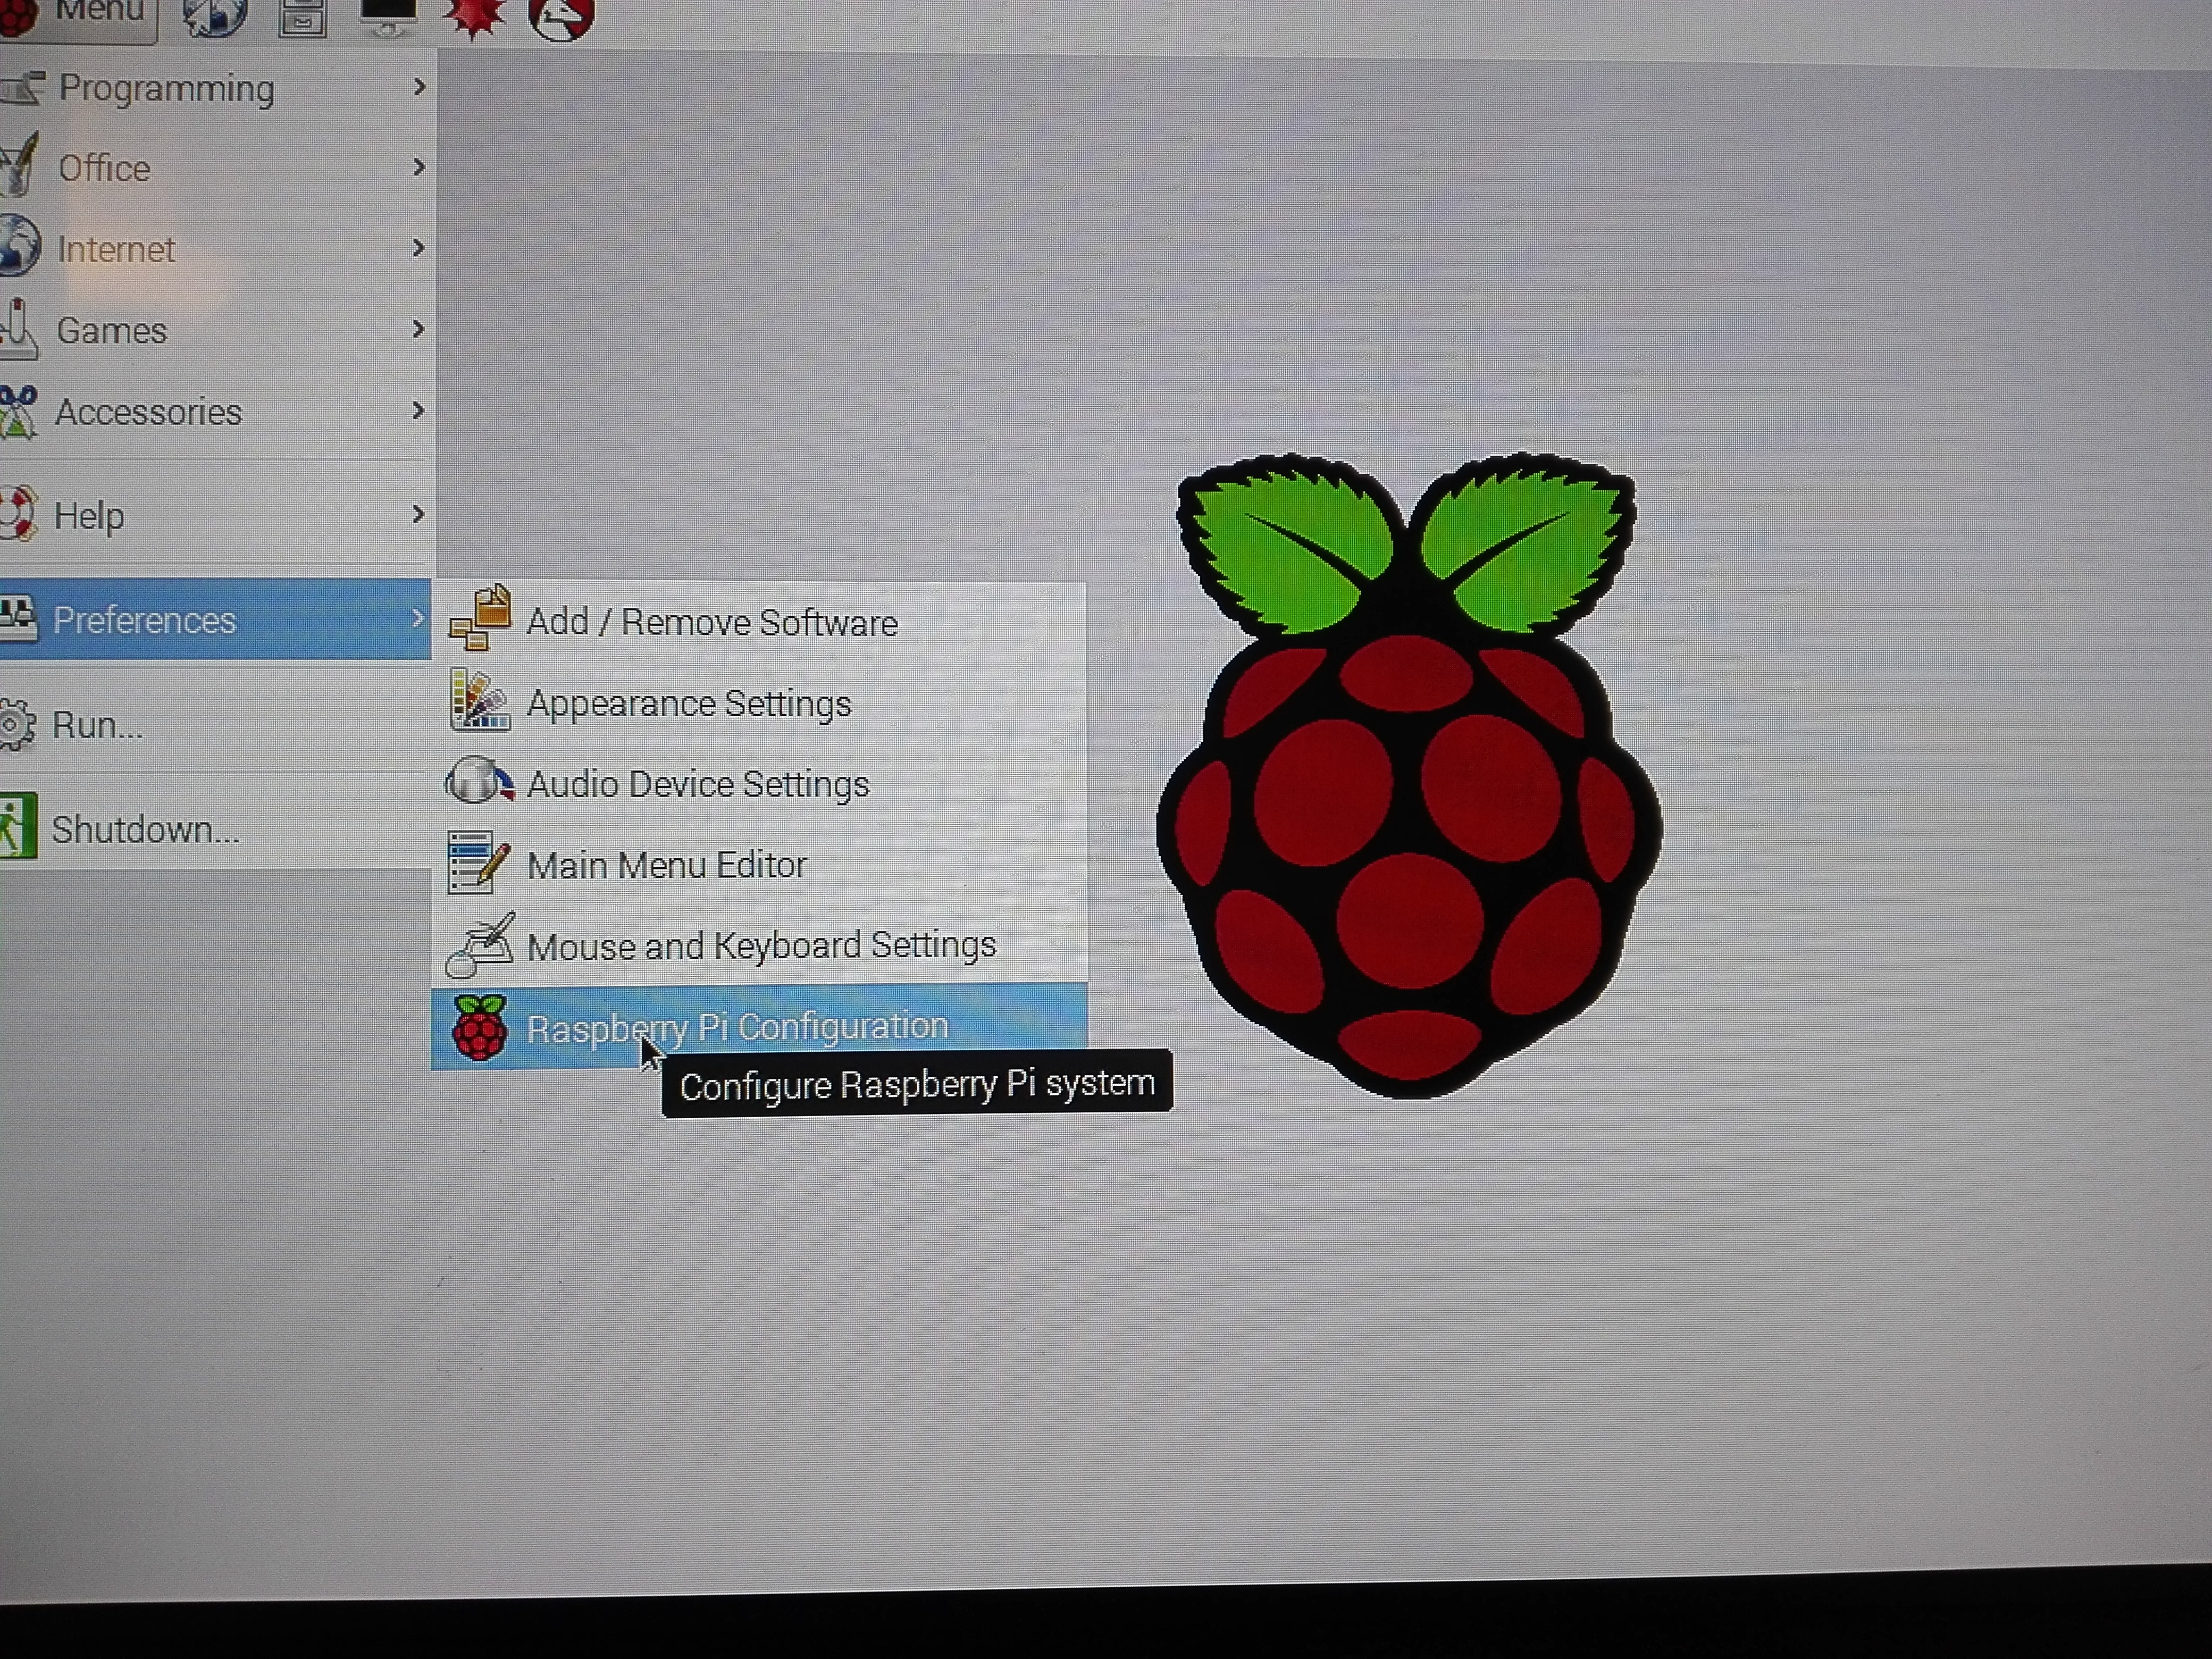Click the Add / Remove Software package icon

481,619
